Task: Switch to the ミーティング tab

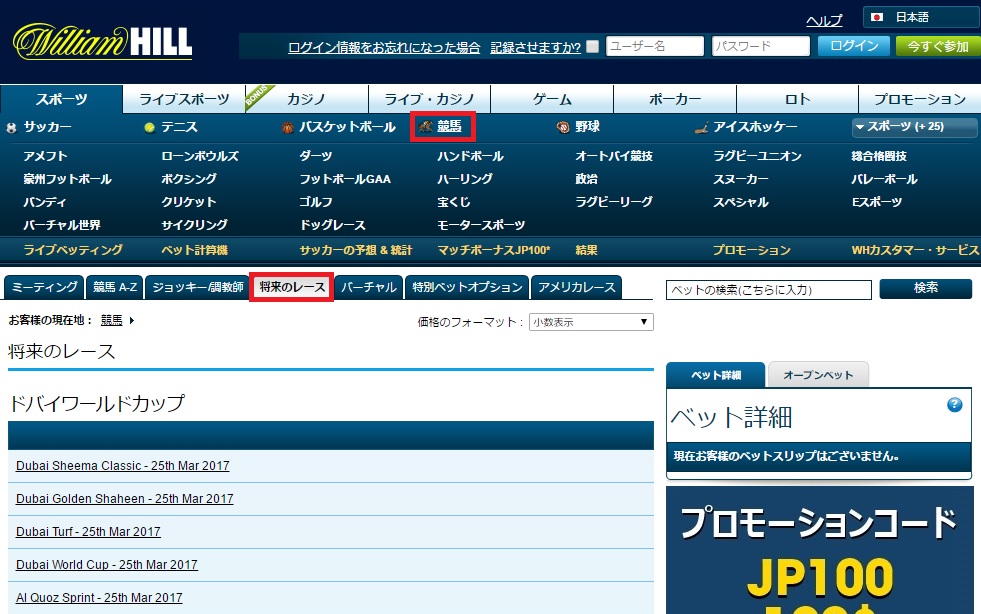Action: 44,287
